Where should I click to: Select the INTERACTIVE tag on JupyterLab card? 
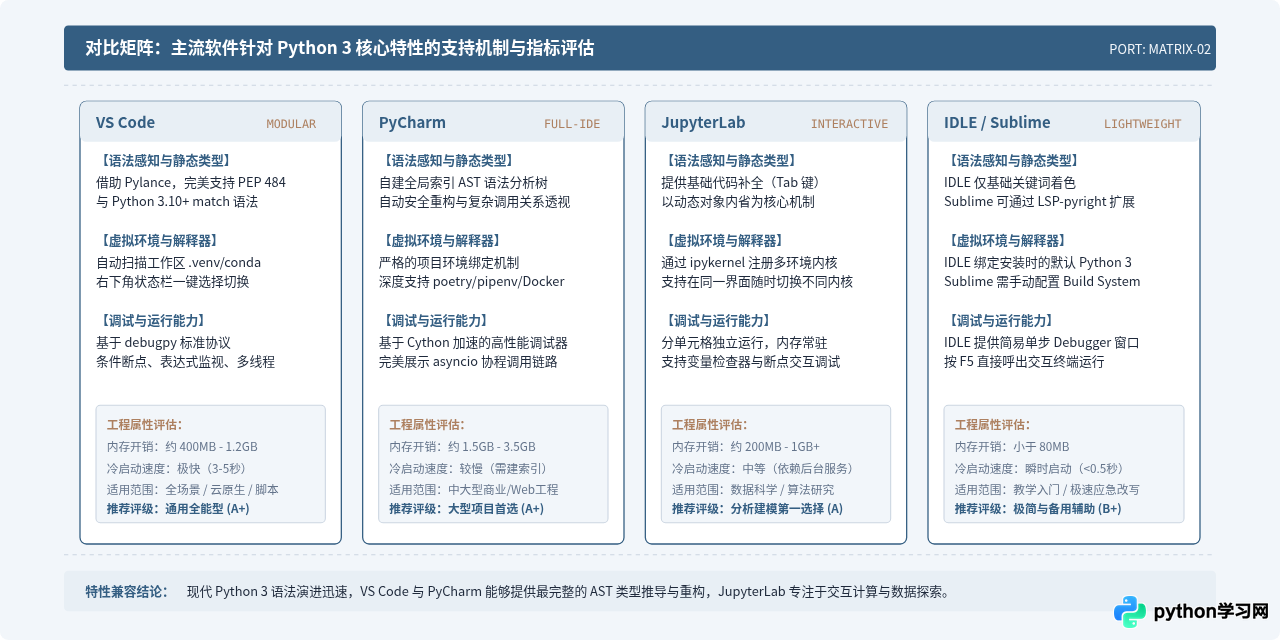[x=849, y=124]
